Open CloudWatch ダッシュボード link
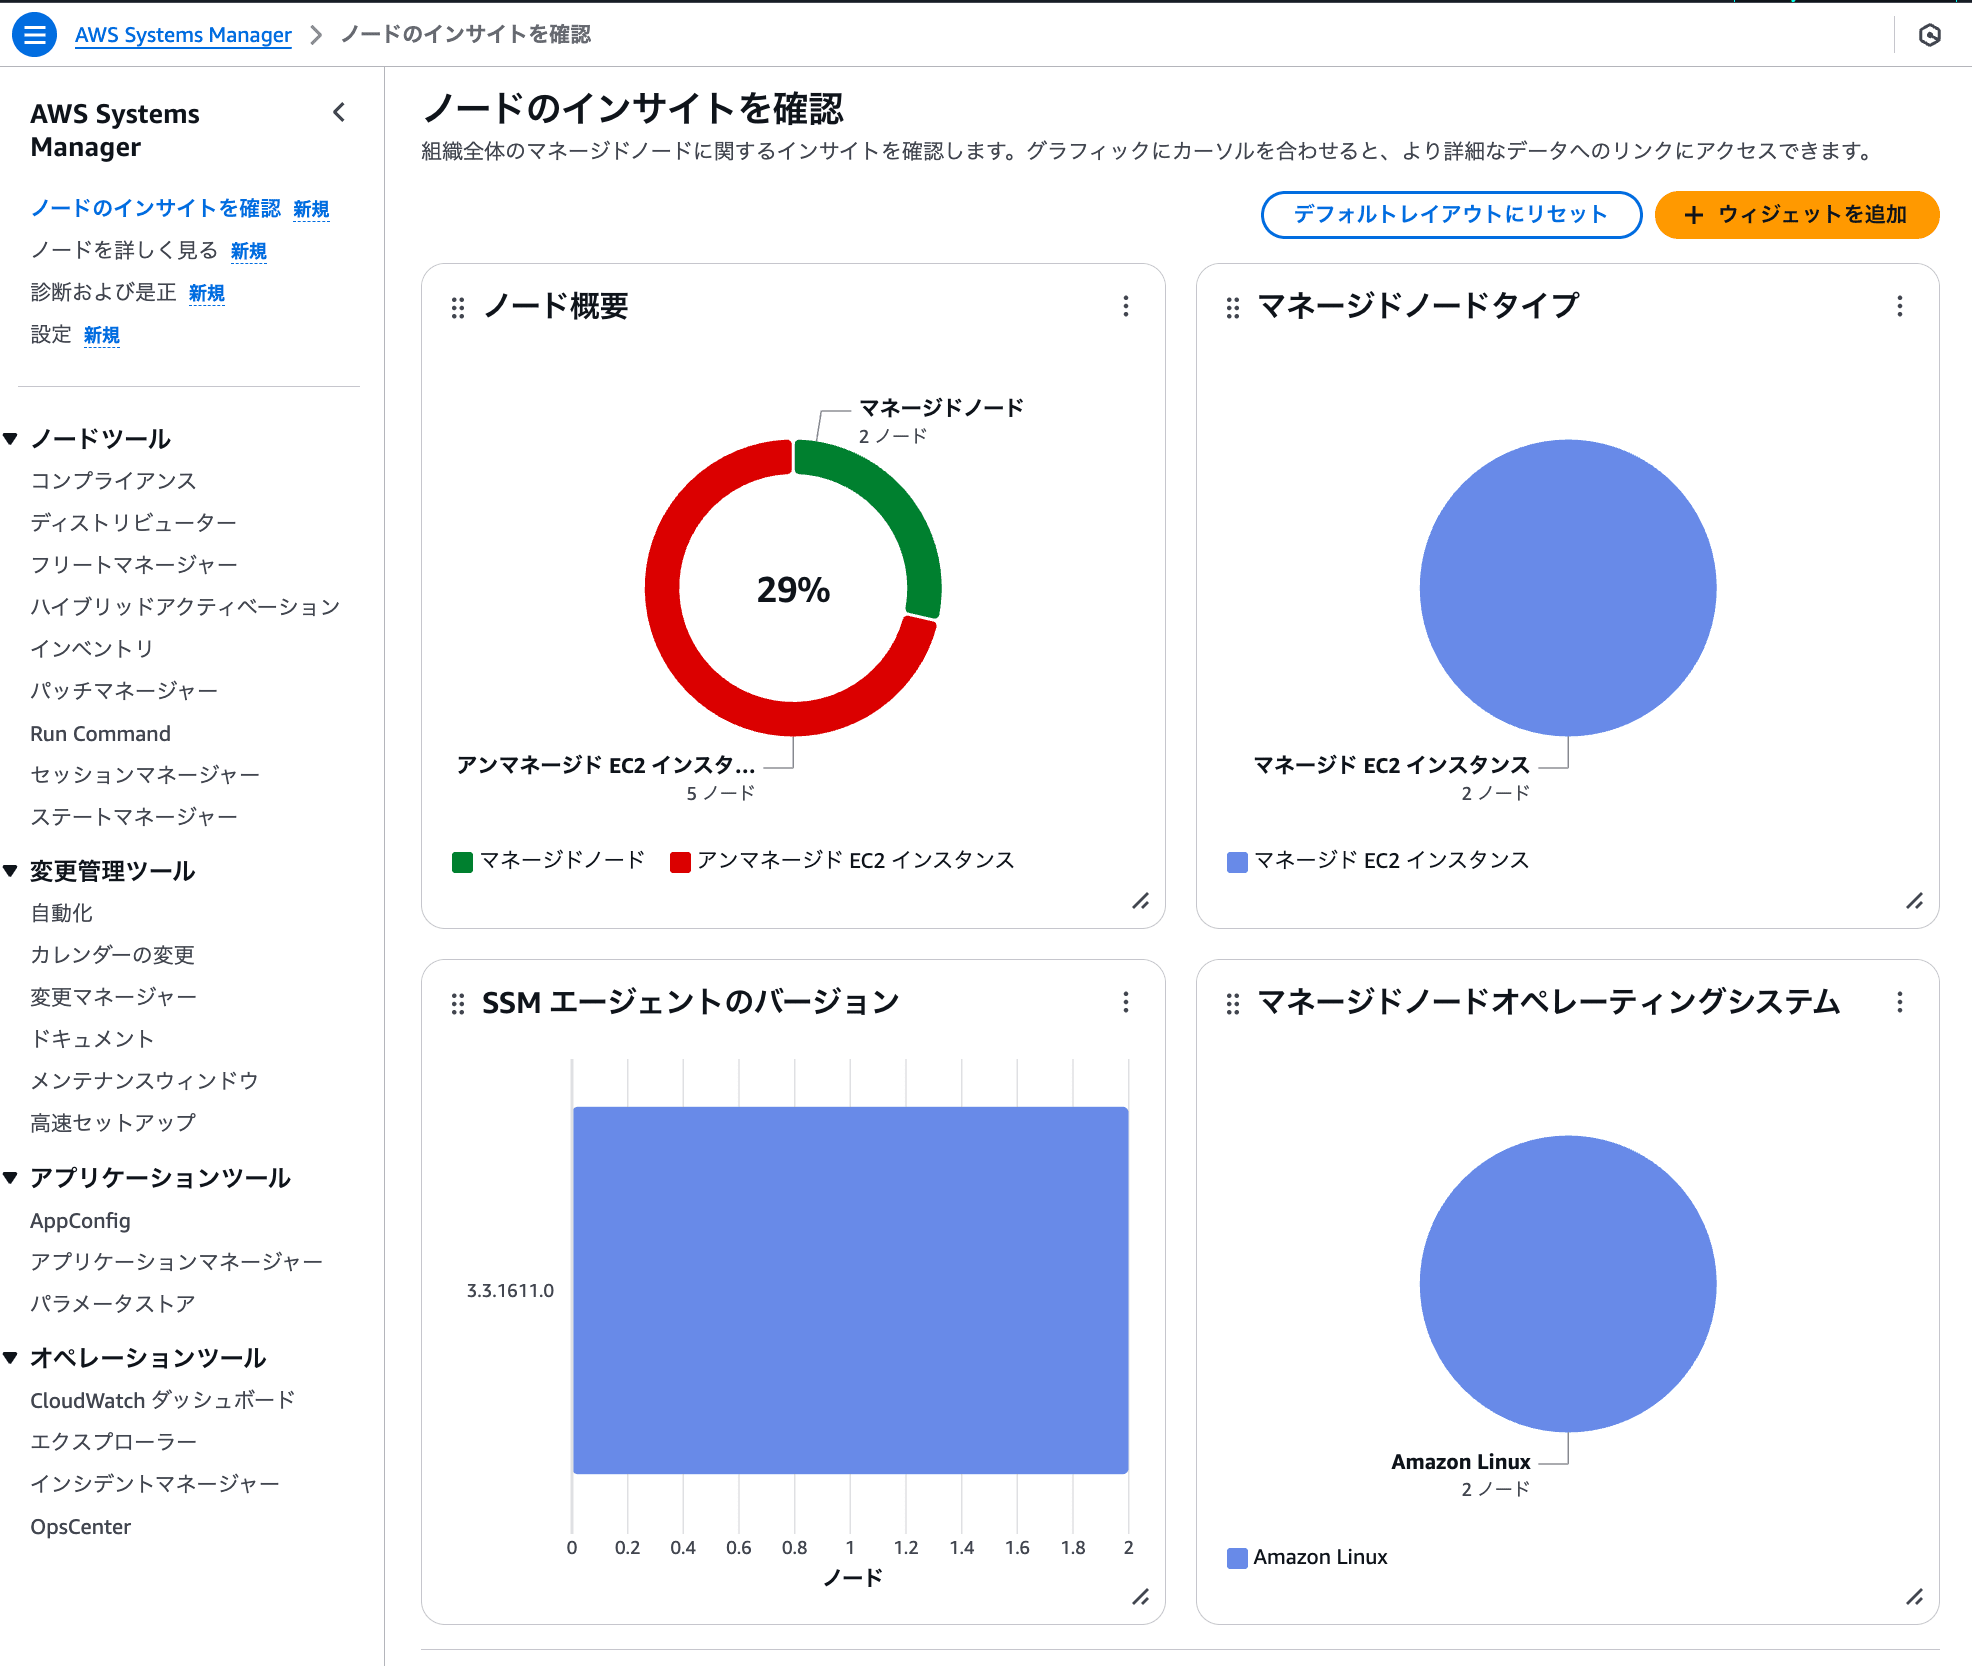 tap(162, 1400)
